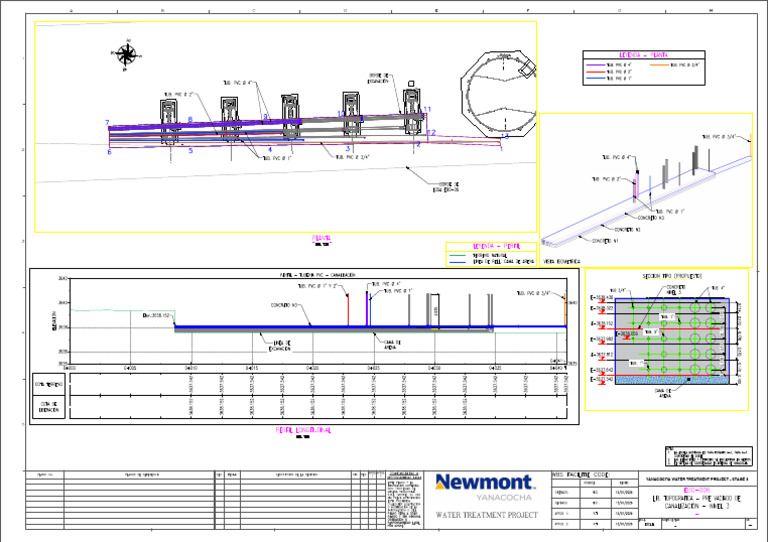768x542 pixels.
Task: Select the TUB. PVC Ø 4" label in plan view
Action: click(x=237, y=83)
